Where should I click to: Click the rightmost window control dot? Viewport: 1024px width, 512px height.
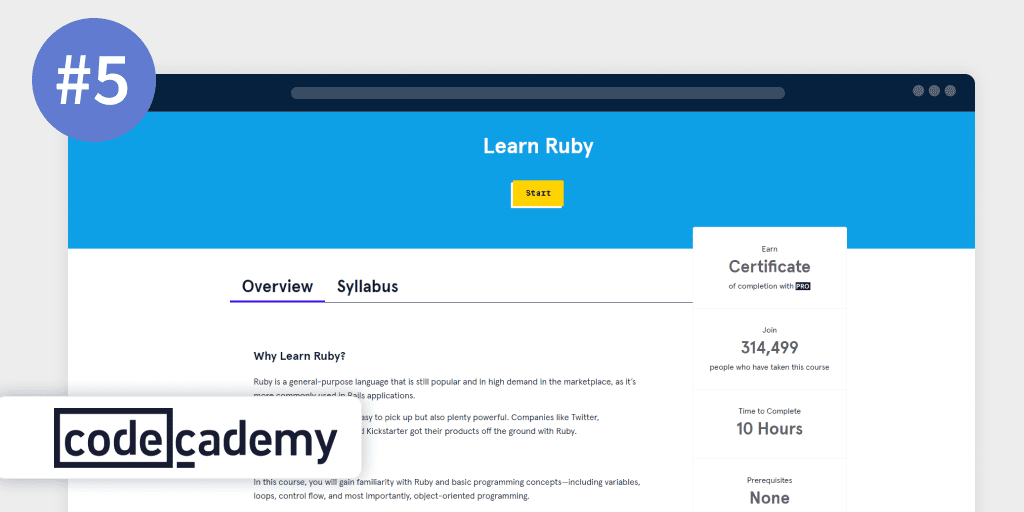(950, 91)
